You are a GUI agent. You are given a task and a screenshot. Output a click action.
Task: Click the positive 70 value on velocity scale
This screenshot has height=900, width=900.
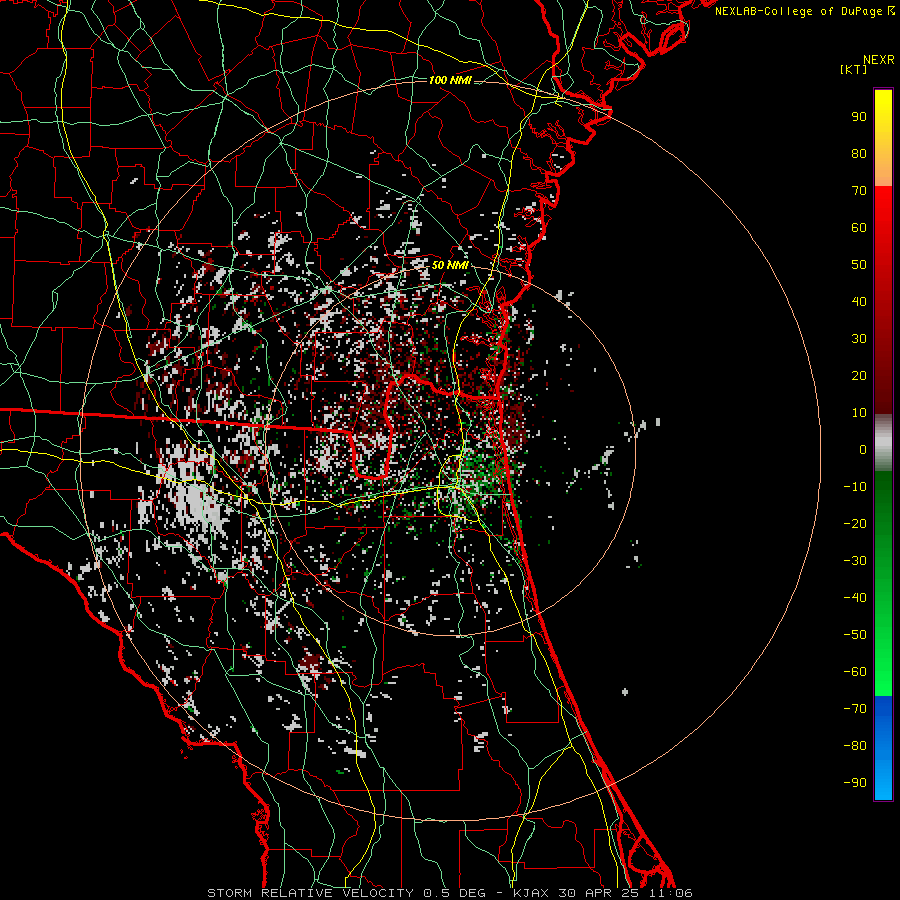tap(859, 191)
